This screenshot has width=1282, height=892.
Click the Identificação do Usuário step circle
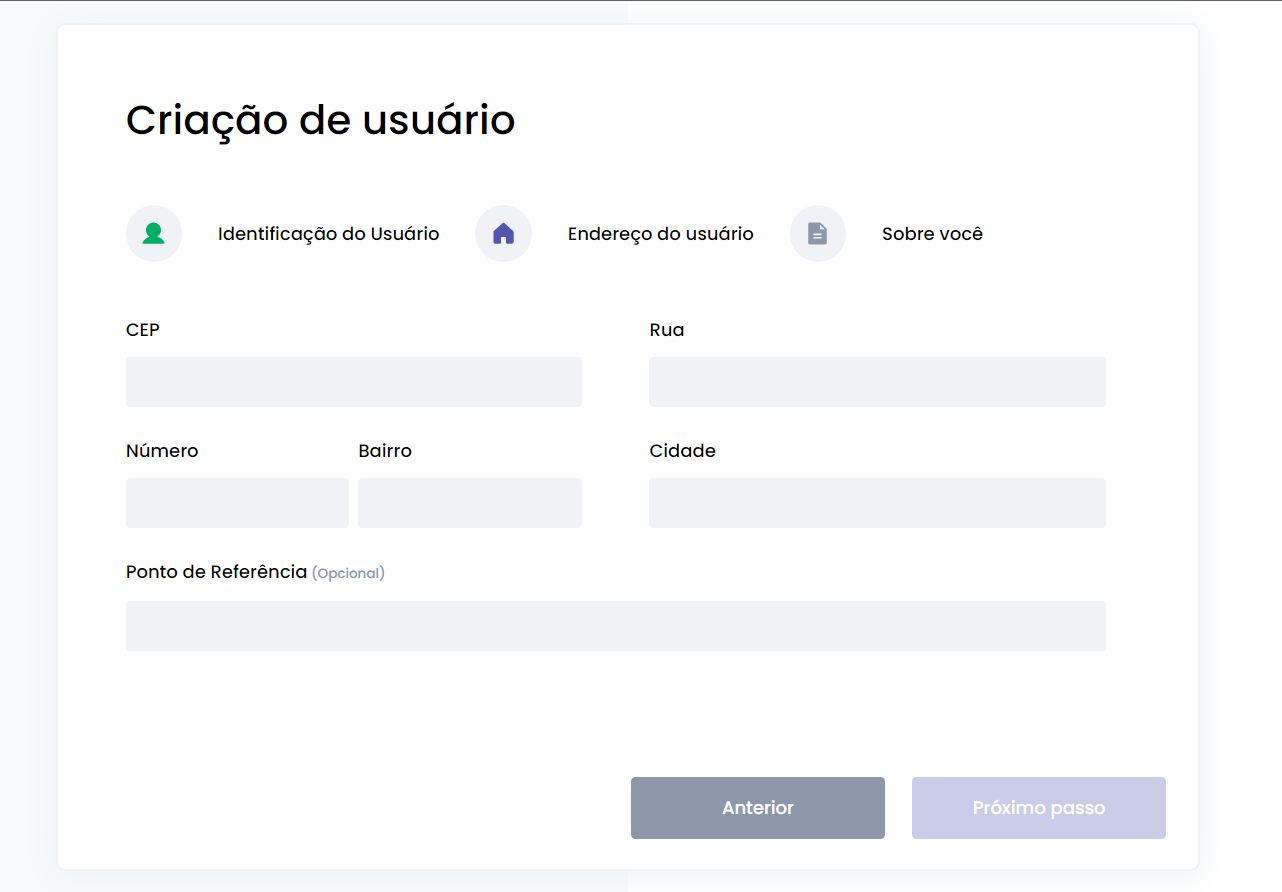[154, 233]
